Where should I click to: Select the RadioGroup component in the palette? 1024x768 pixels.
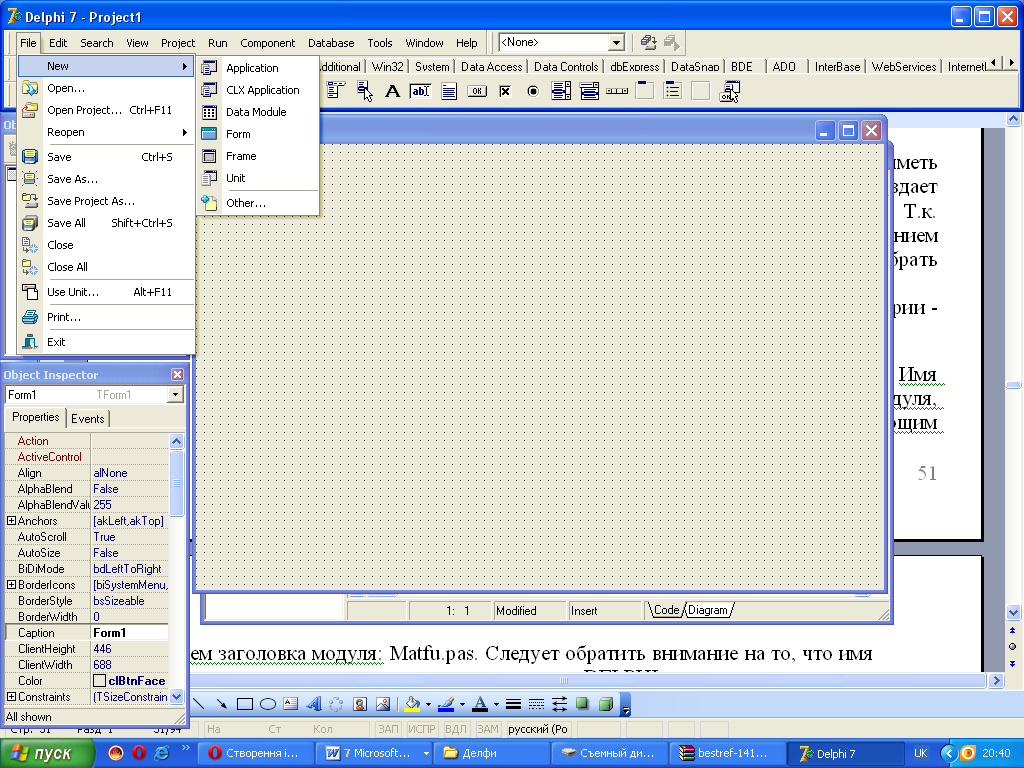673,91
